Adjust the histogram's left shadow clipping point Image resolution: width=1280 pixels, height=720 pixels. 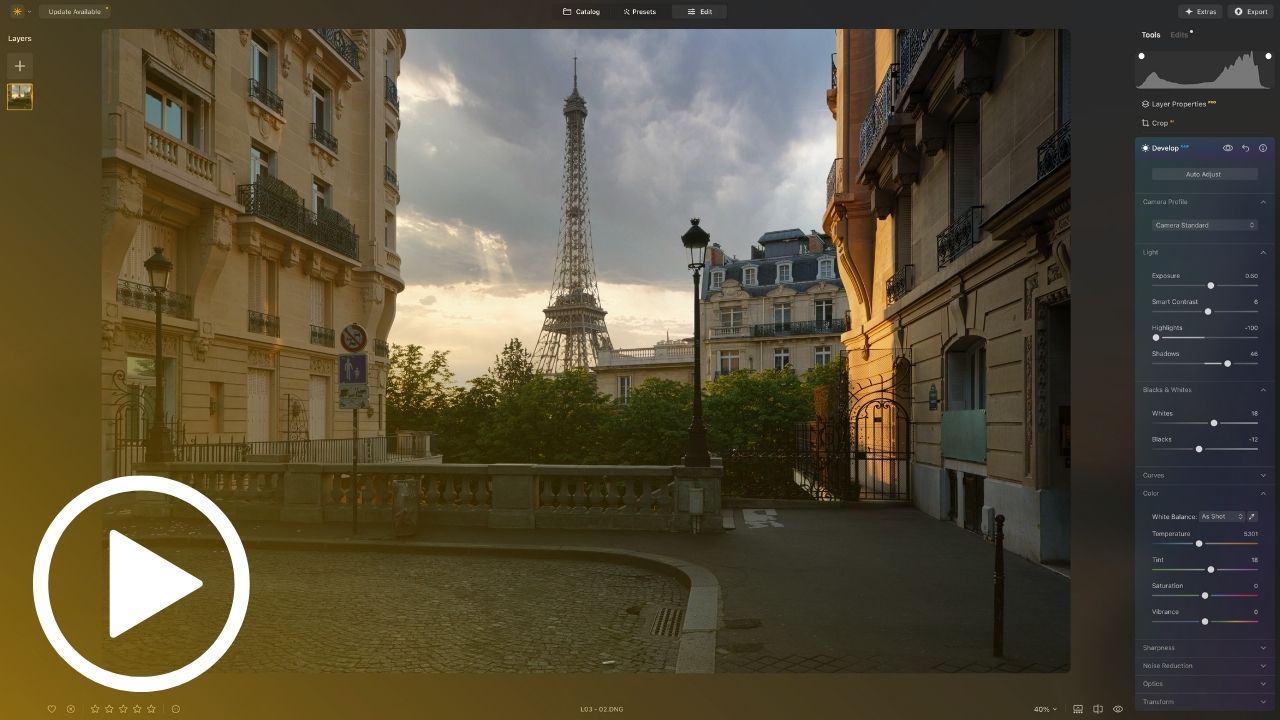[1141, 56]
